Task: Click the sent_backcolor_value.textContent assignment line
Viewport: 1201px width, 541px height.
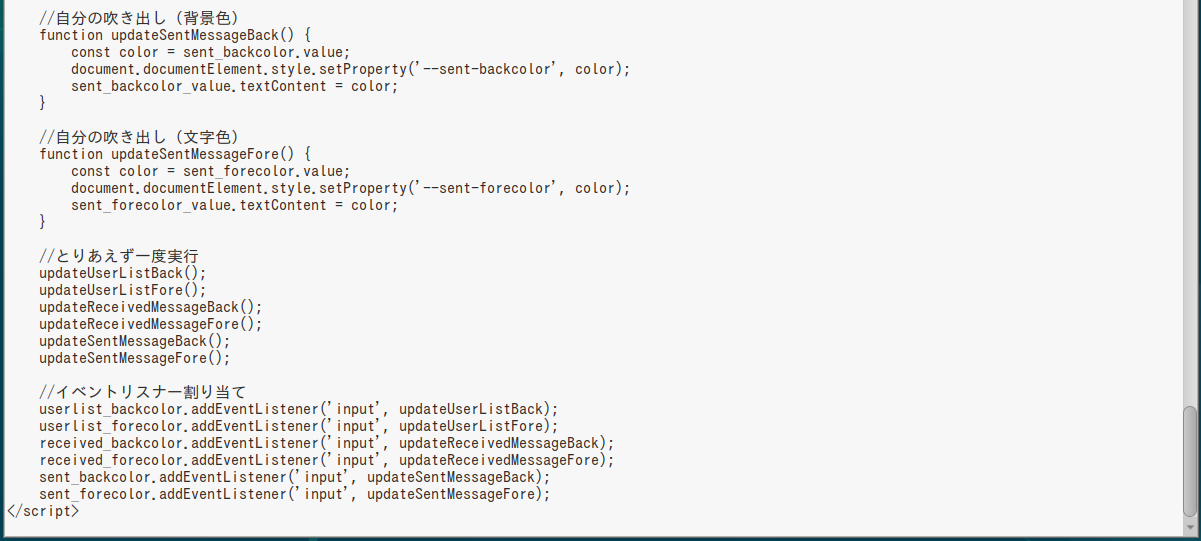Action: [x=234, y=86]
